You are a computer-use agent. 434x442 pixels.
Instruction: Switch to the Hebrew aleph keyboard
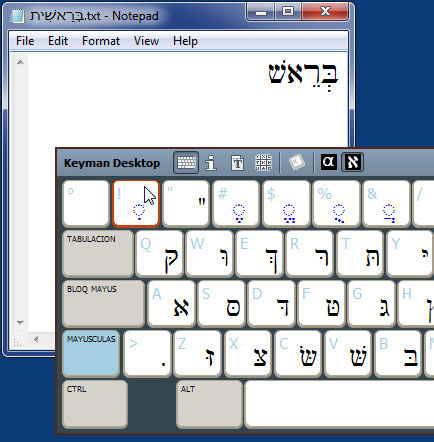[353, 162]
